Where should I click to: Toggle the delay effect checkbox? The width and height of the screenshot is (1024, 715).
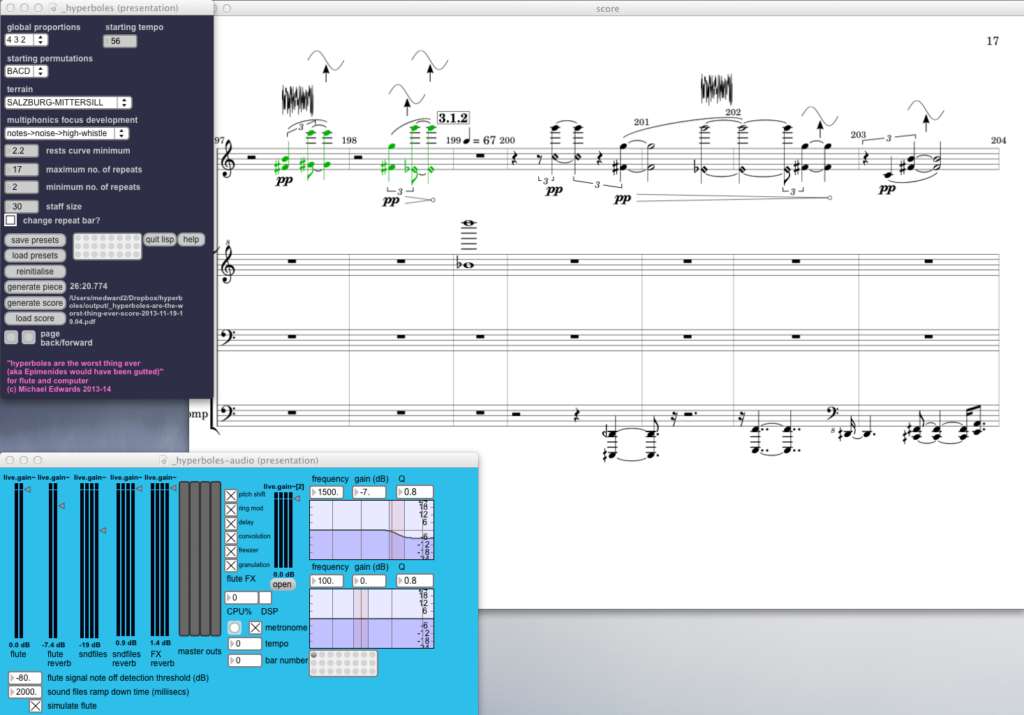(x=231, y=523)
